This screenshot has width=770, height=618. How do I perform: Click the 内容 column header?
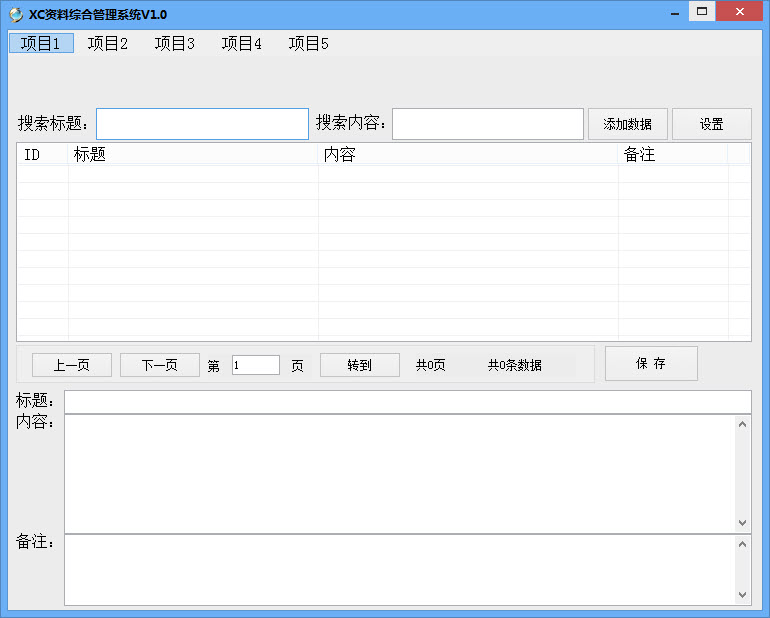[x=468, y=154]
